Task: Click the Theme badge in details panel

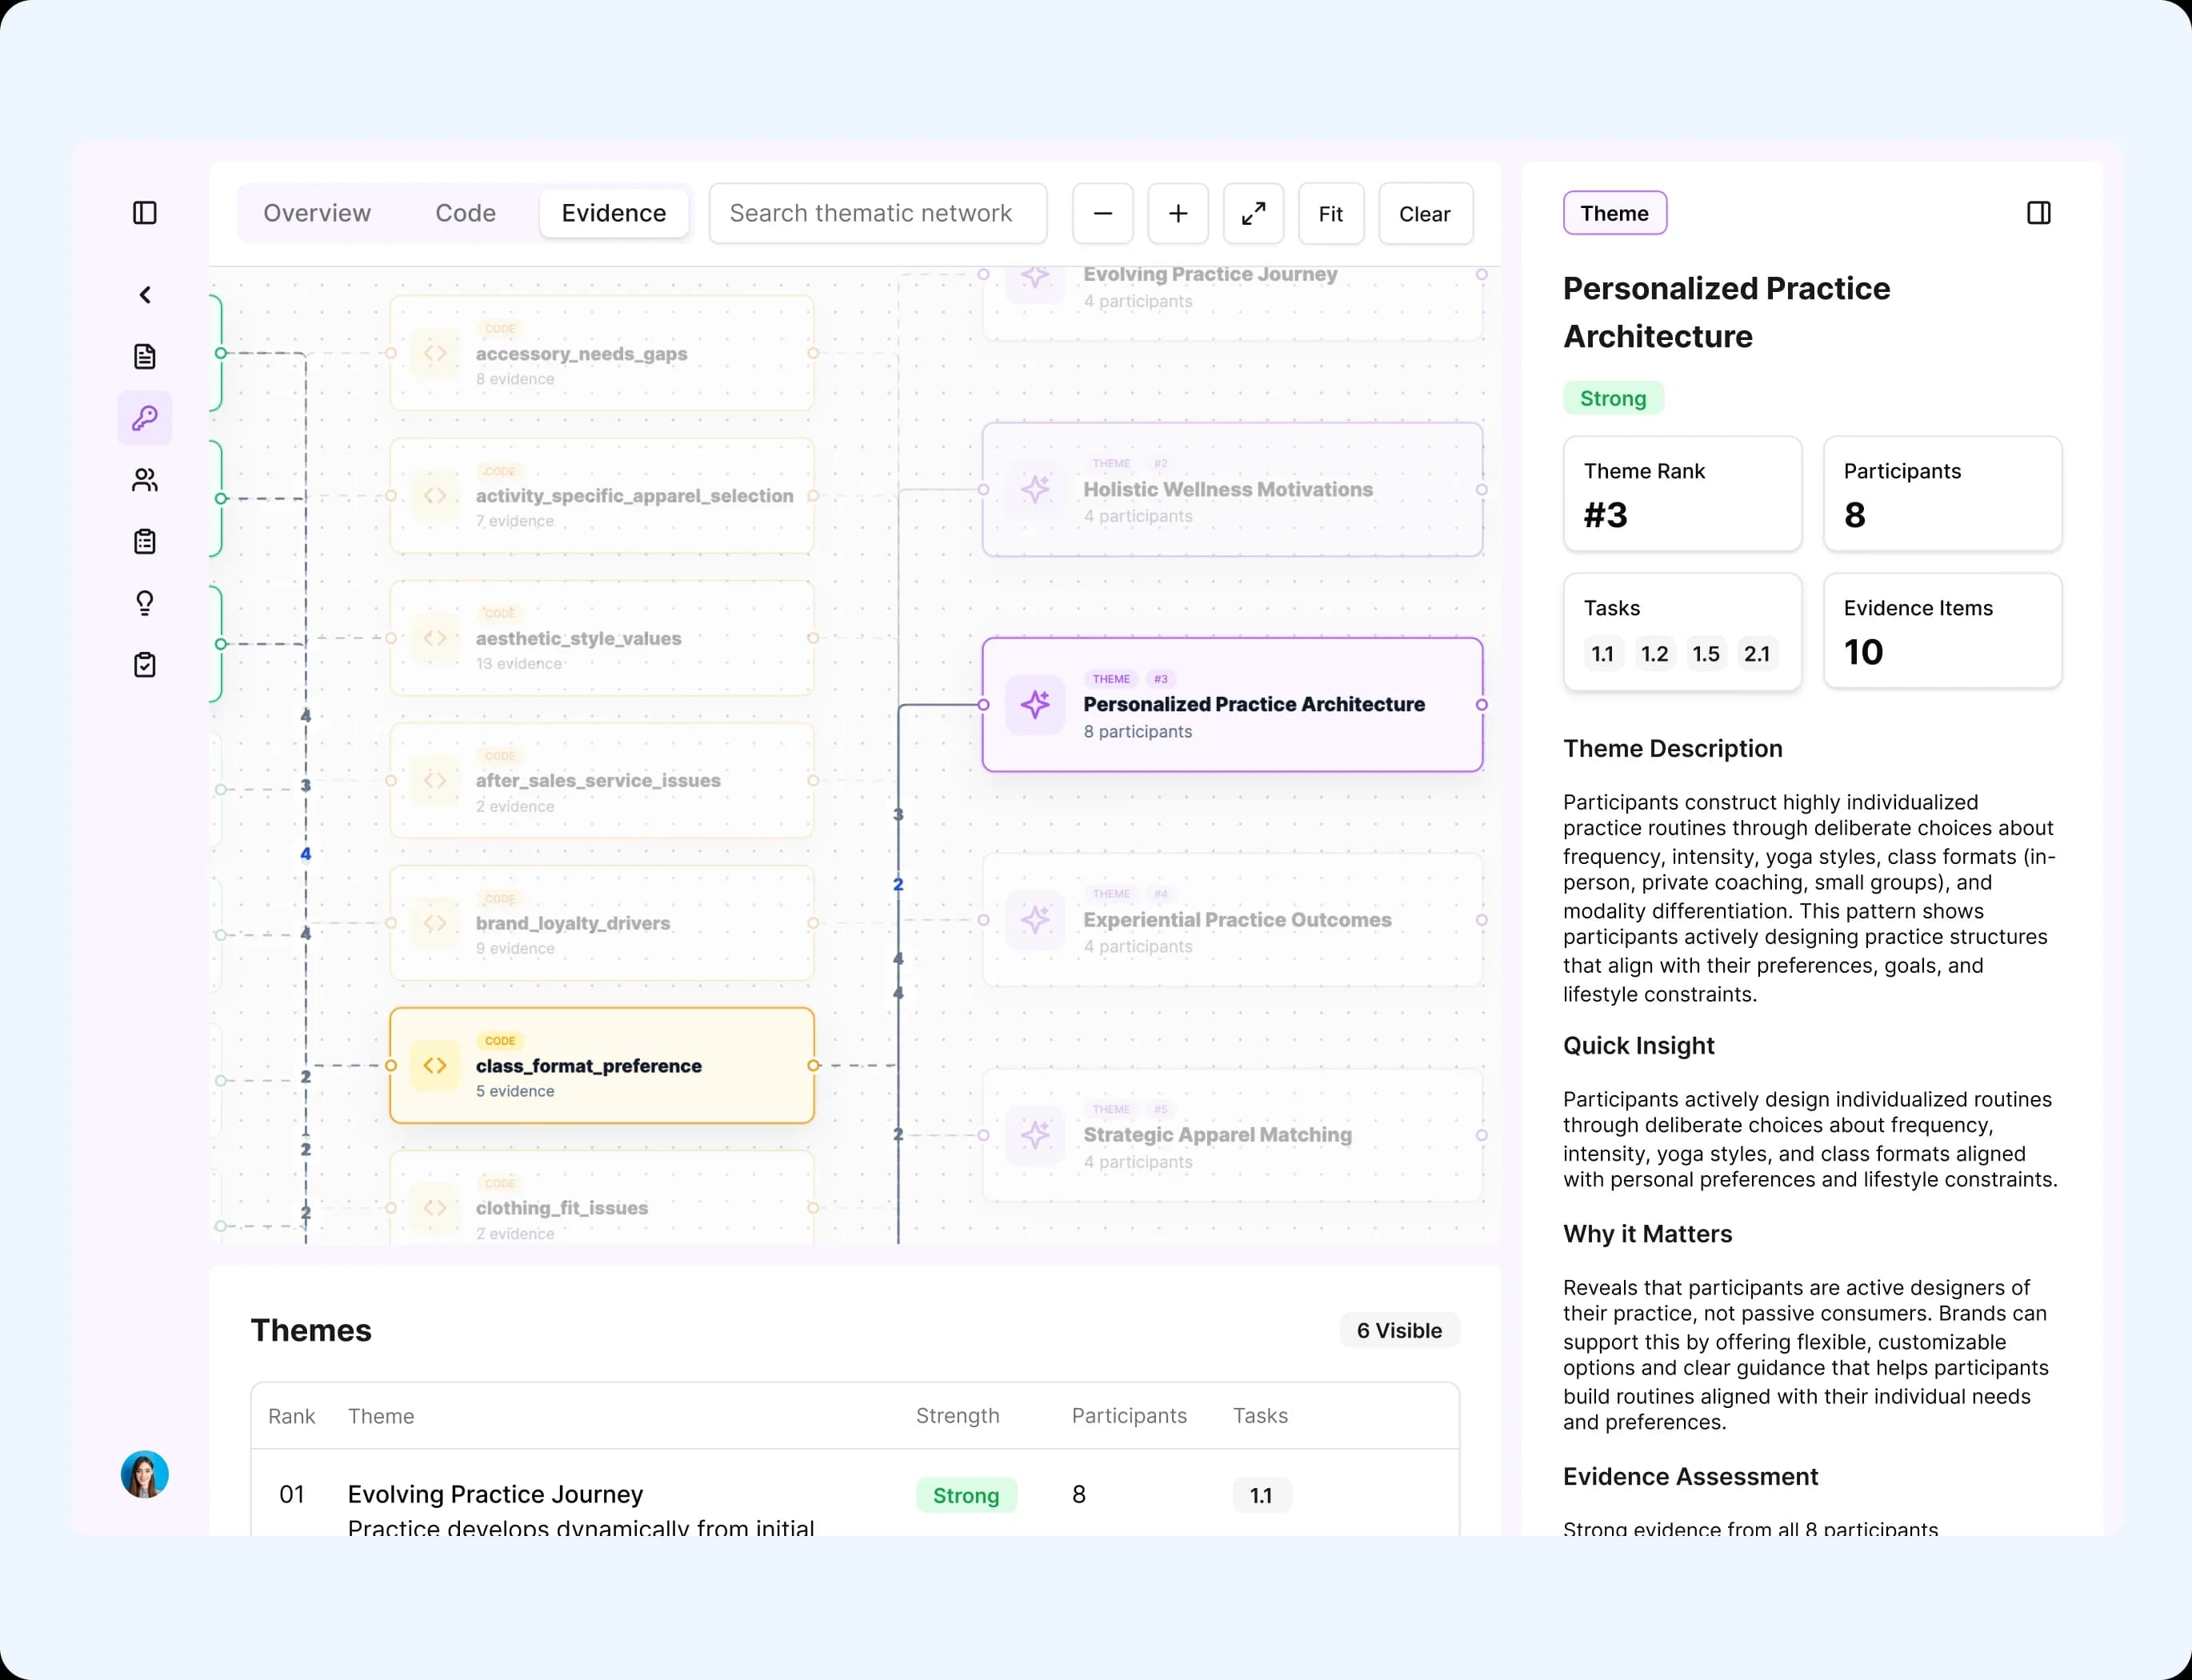Action: [1615, 213]
